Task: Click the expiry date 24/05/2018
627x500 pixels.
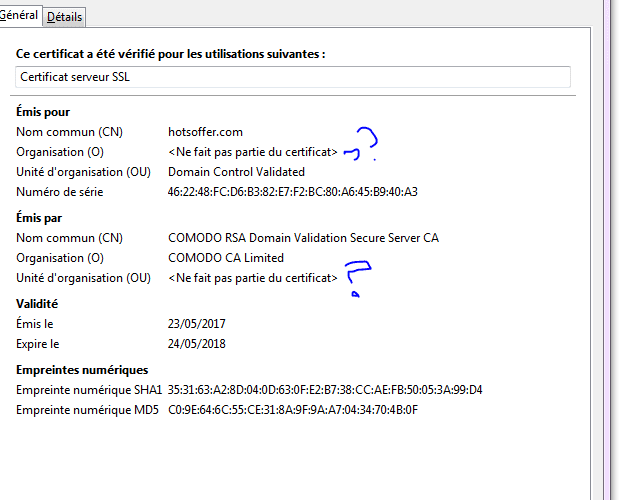Action: (198, 344)
